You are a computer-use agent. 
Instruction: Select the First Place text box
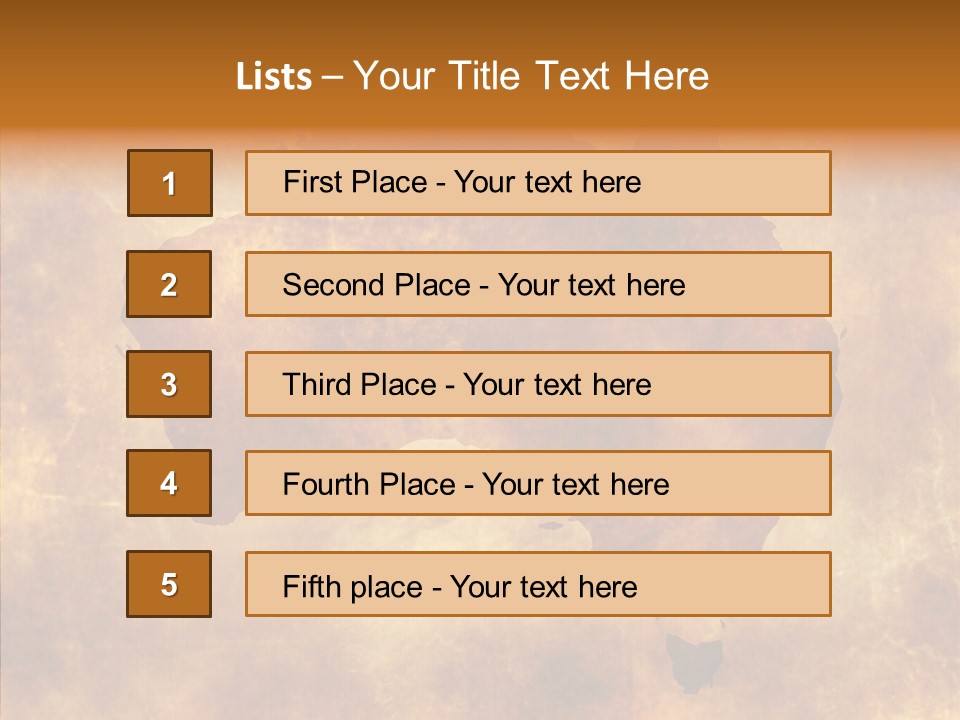[538, 183]
